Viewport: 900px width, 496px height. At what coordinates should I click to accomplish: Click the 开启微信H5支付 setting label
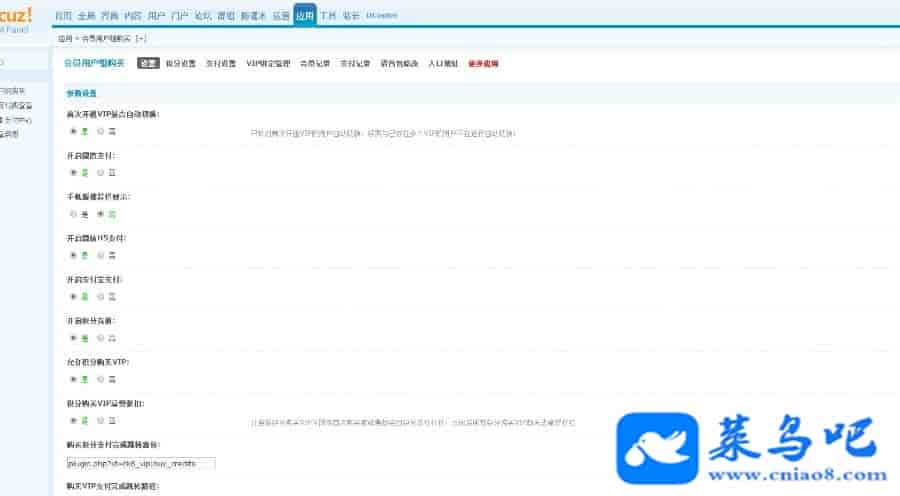point(96,238)
